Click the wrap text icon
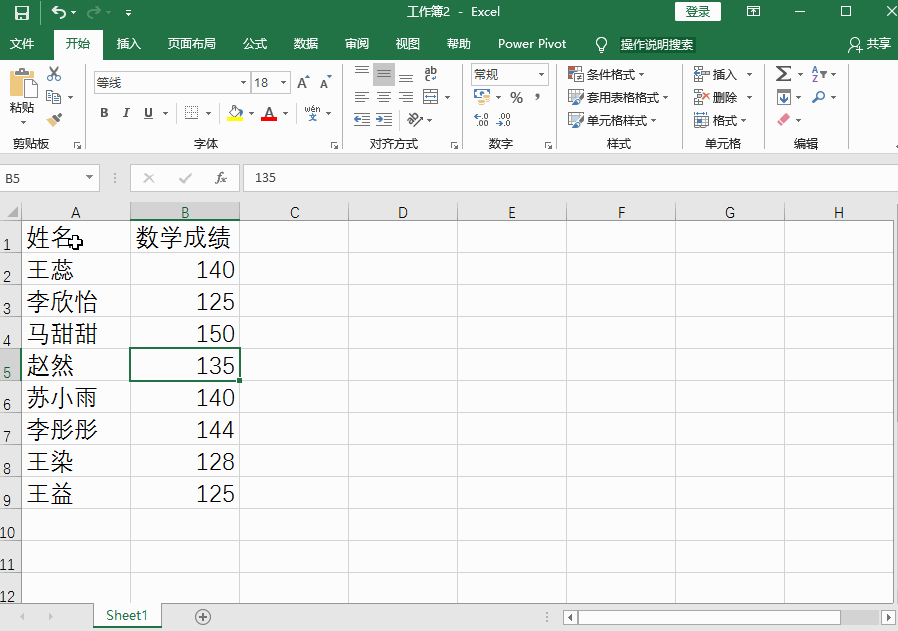Viewport: 898px width, 631px height. pos(431,74)
